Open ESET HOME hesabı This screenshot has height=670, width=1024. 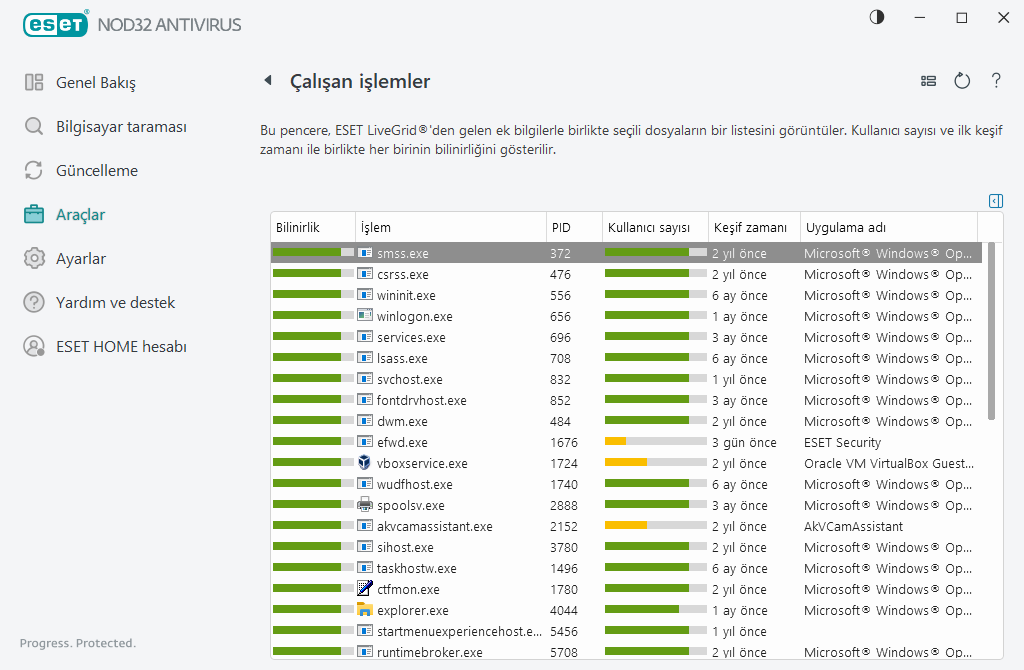[x=121, y=346]
